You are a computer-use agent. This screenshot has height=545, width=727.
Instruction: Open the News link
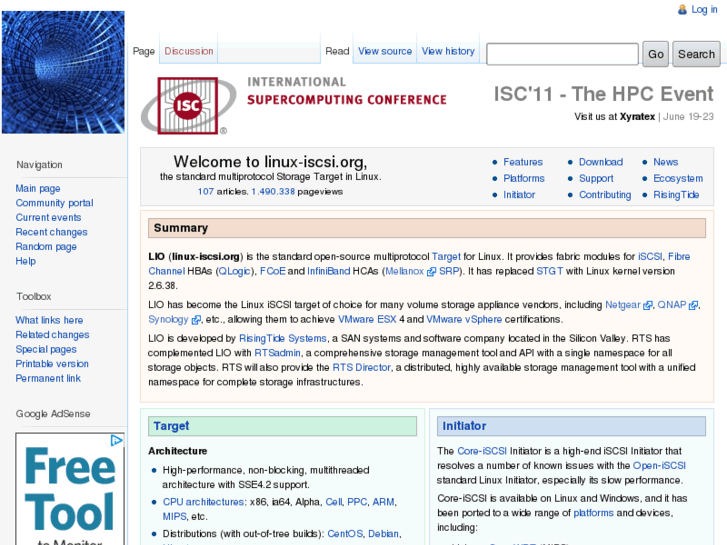[x=666, y=162]
